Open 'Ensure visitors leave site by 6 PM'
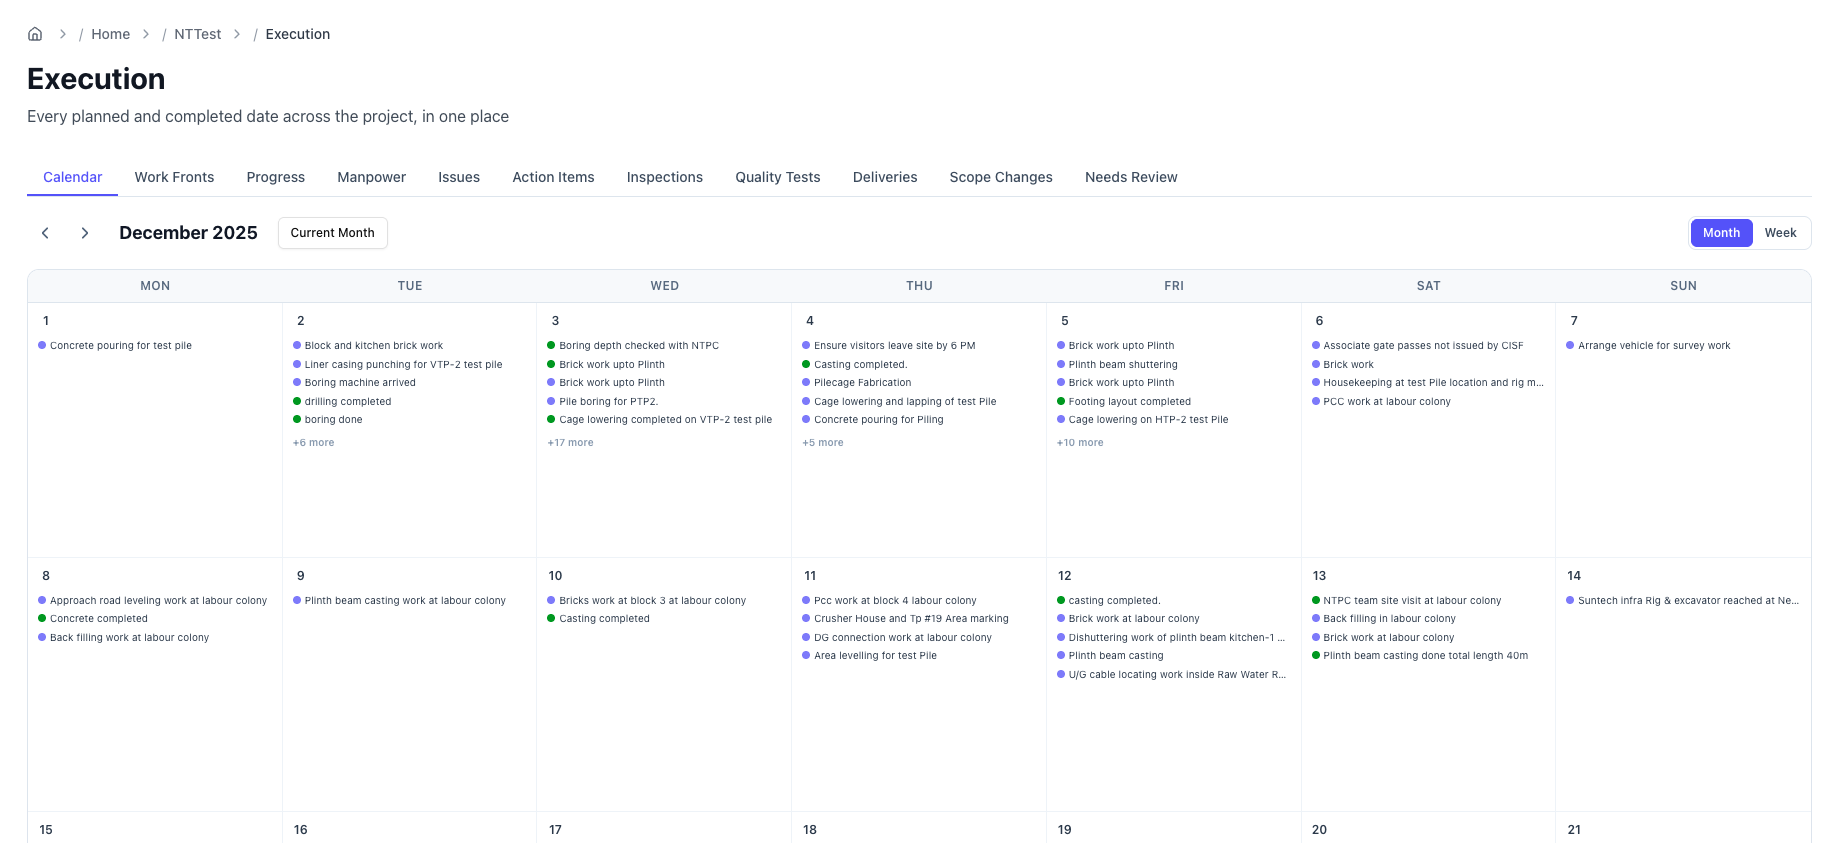The width and height of the screenshot is (1837, 843). (889, 346)
